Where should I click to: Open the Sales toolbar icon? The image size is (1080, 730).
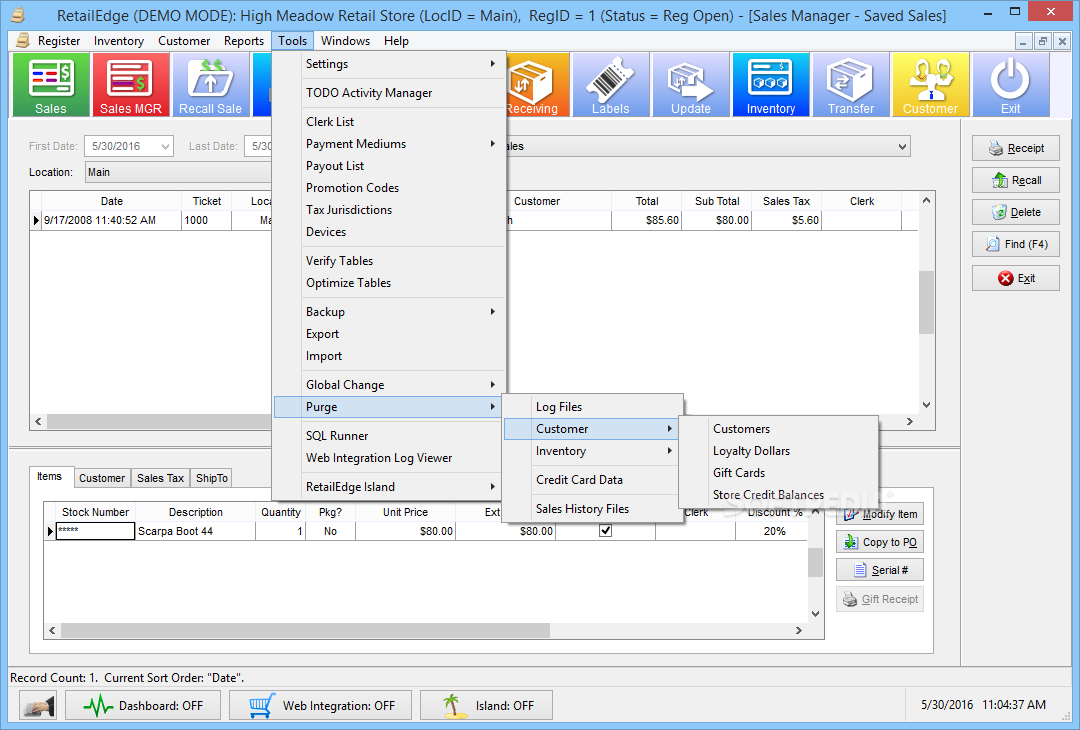click(51, 85)
